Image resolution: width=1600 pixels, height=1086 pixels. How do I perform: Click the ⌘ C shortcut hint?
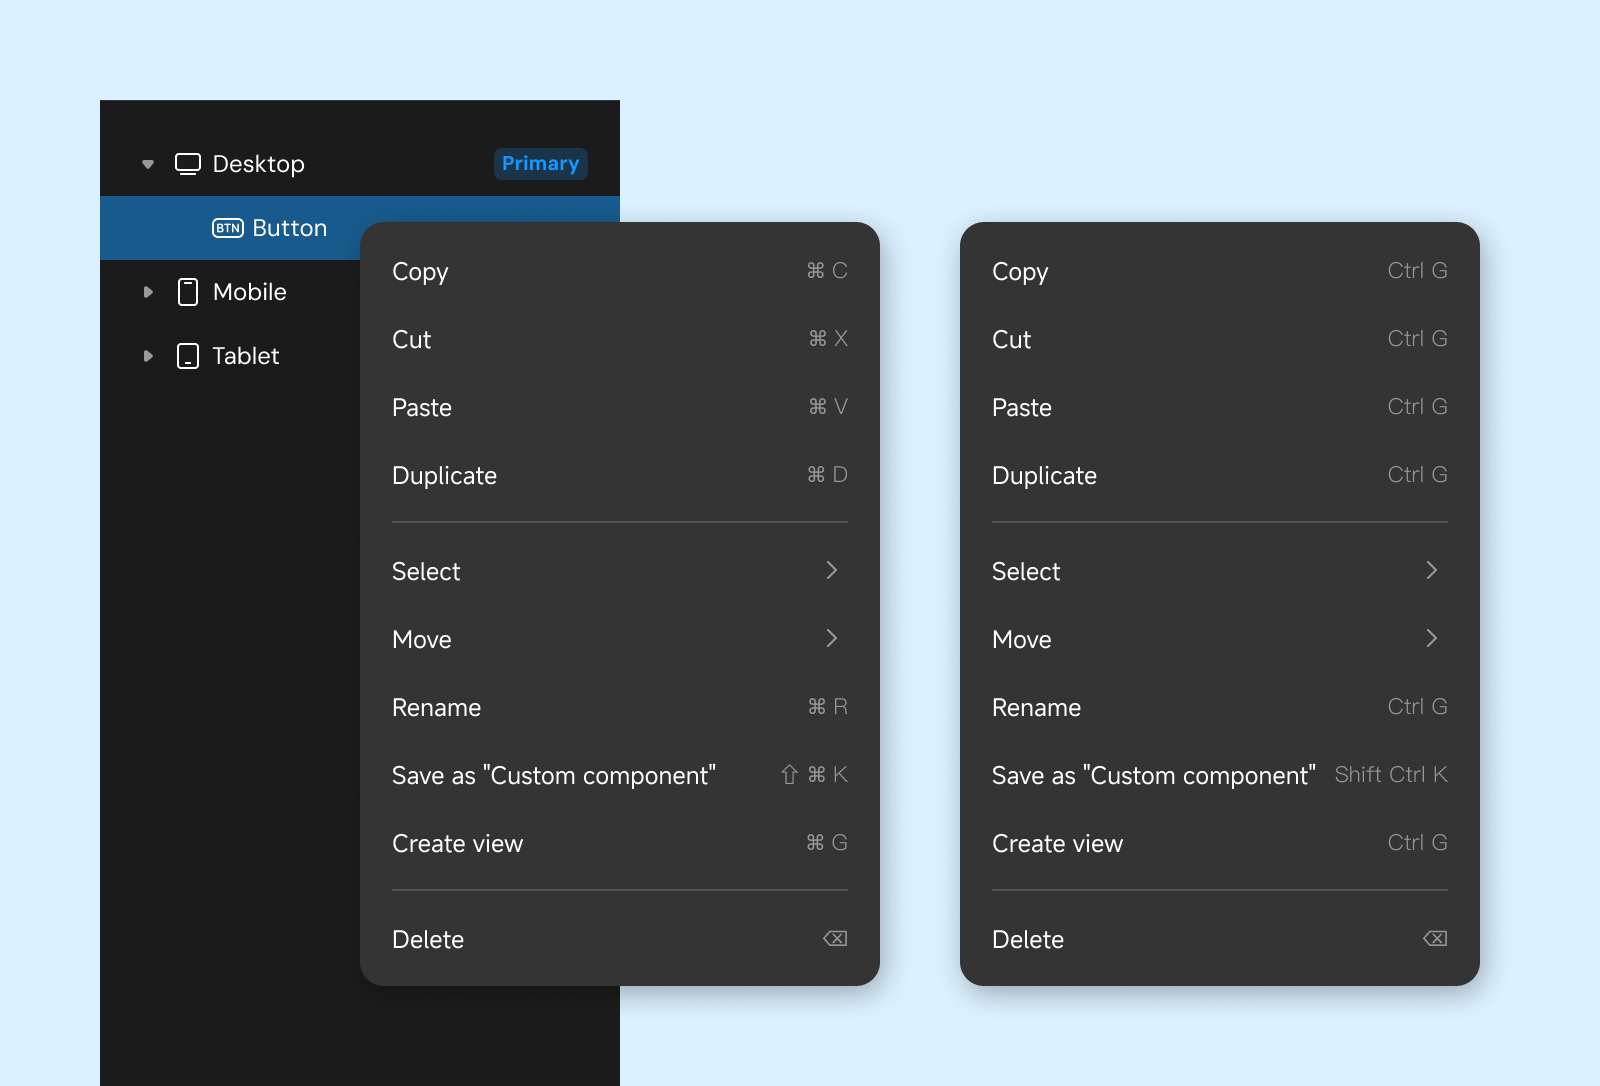(827, 271)
